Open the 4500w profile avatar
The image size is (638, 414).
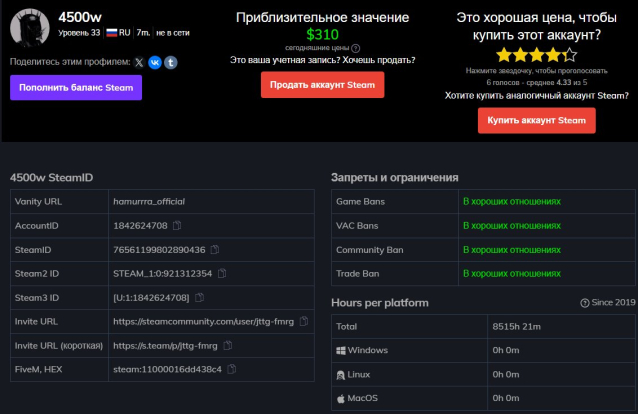(29, 28)
